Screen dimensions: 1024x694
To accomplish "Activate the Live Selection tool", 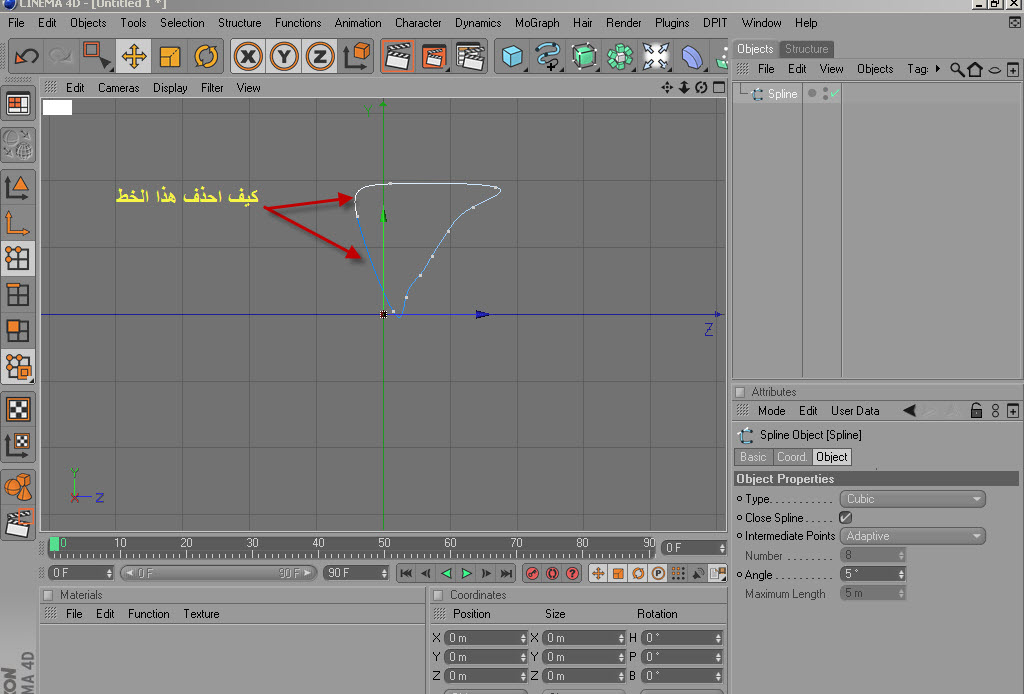I will (x=97, y=56).
